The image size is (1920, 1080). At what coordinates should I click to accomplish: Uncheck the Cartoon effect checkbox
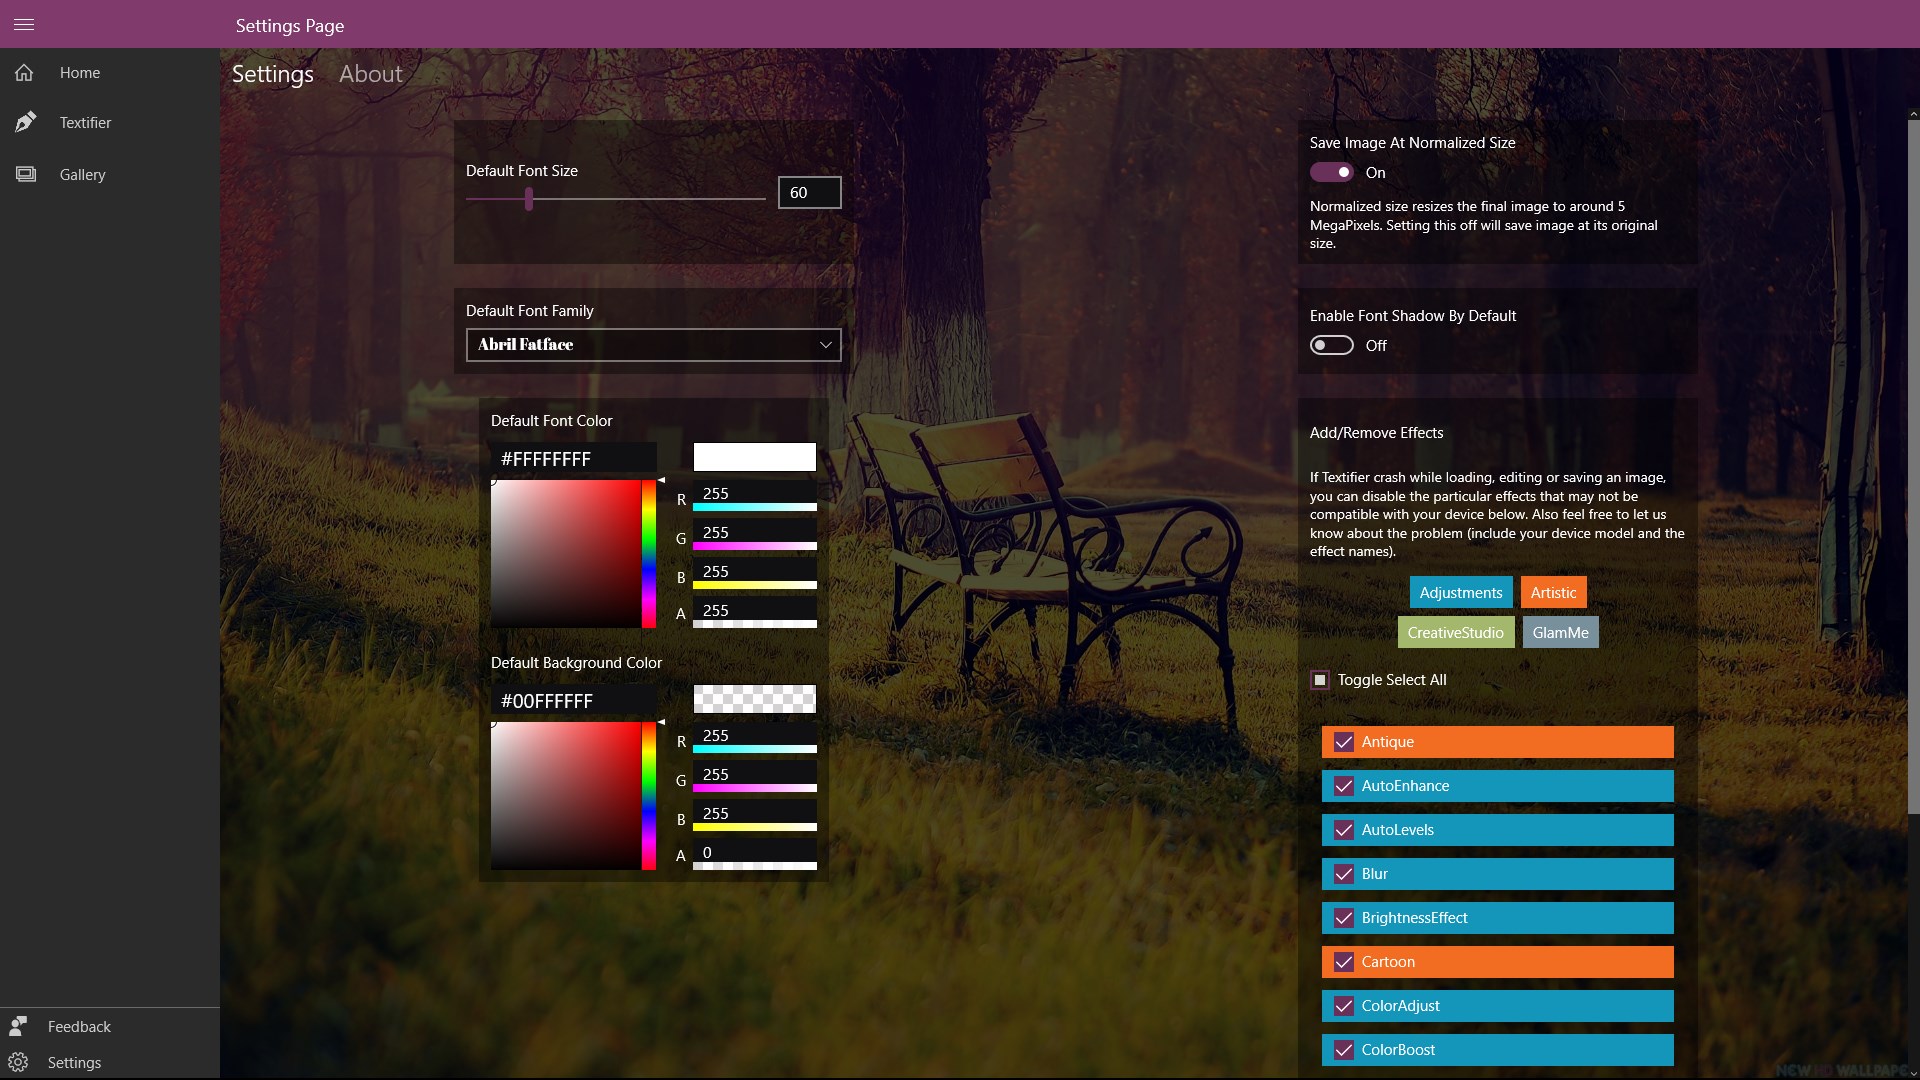(x=1344, y=962)
